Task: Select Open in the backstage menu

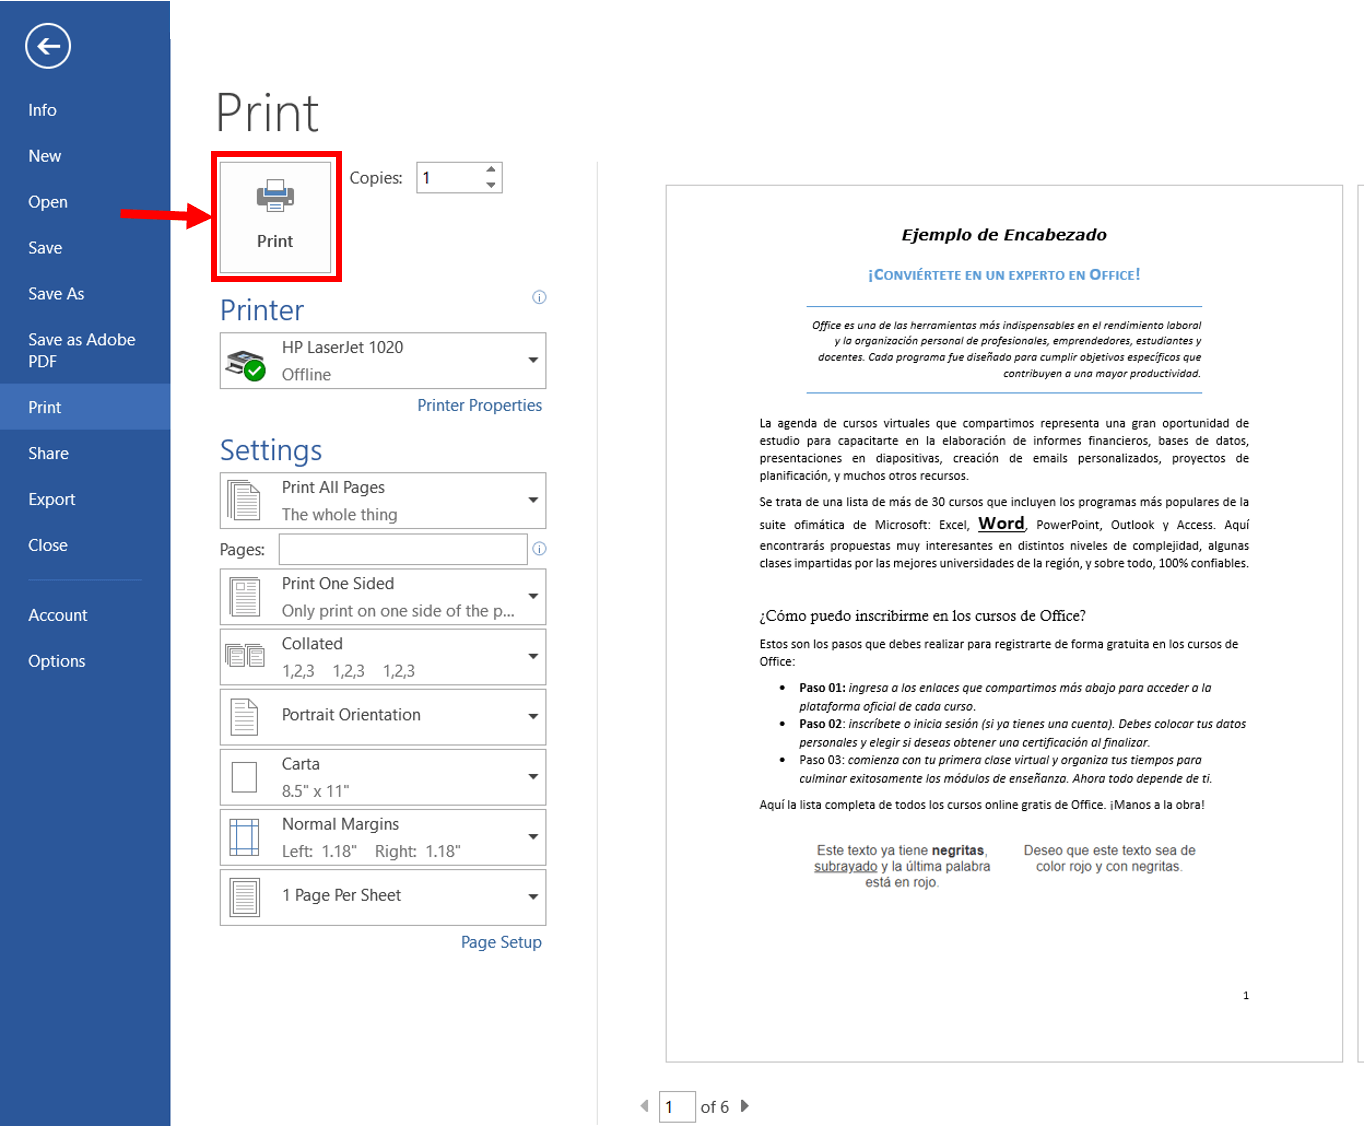Action: (85, 202)
